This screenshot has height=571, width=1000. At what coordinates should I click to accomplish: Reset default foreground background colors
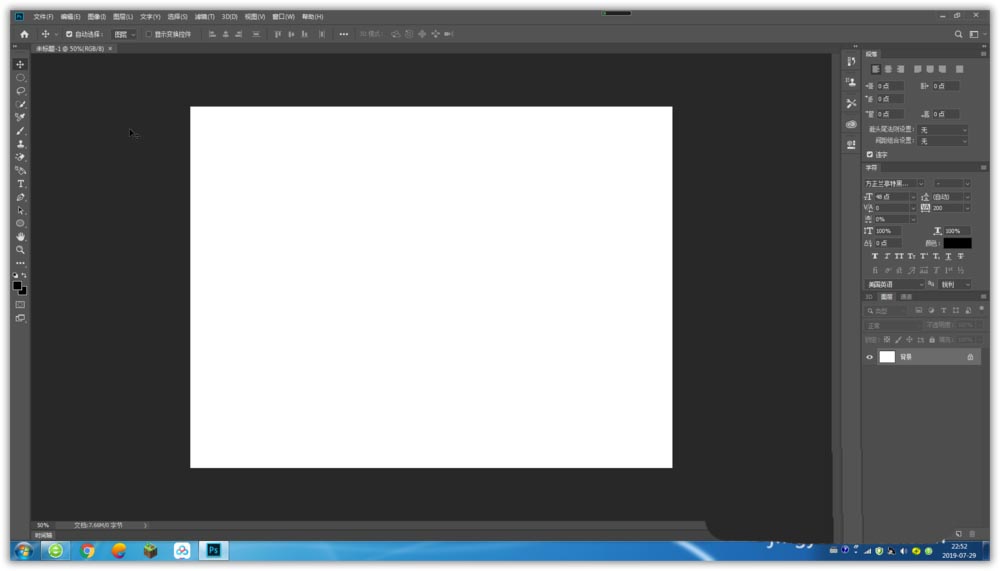click(x=15, y=275)
